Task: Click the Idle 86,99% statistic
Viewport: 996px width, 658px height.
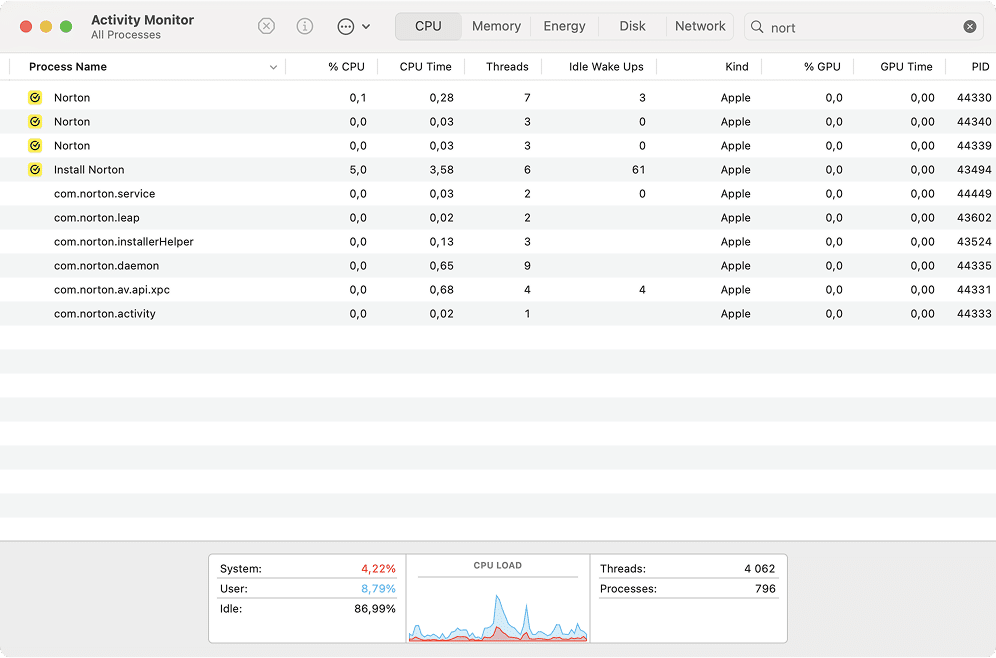Action: tap(307, 609)
